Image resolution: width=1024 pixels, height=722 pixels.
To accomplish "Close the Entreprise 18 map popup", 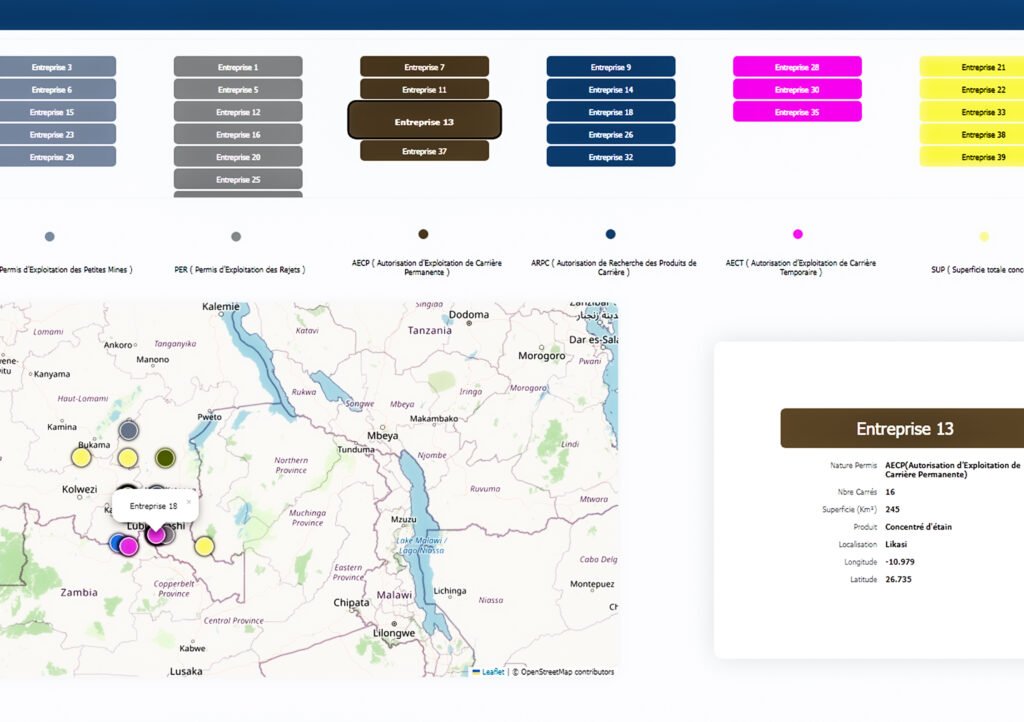I will point(189,502).
